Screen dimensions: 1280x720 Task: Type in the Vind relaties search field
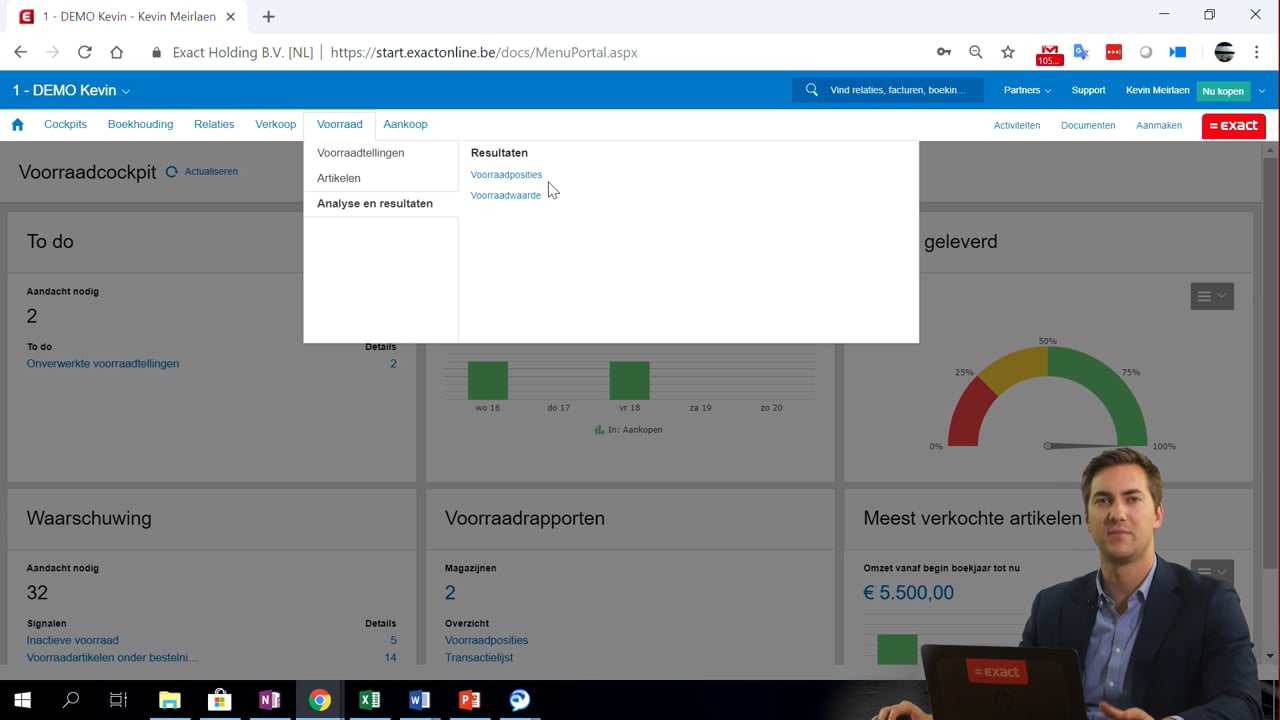[898, 90]
